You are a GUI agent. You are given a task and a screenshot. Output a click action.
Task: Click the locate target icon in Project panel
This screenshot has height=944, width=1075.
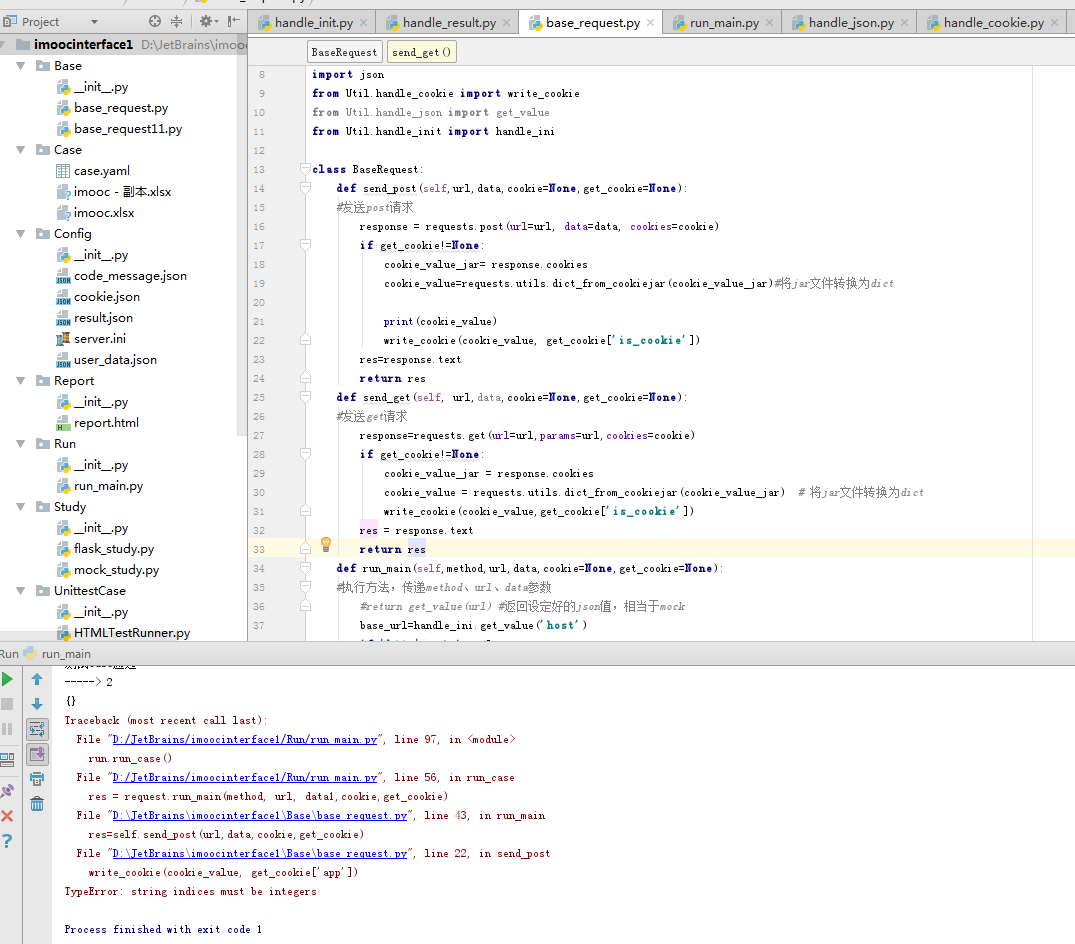pyautogui.click(x=154, y=21)
